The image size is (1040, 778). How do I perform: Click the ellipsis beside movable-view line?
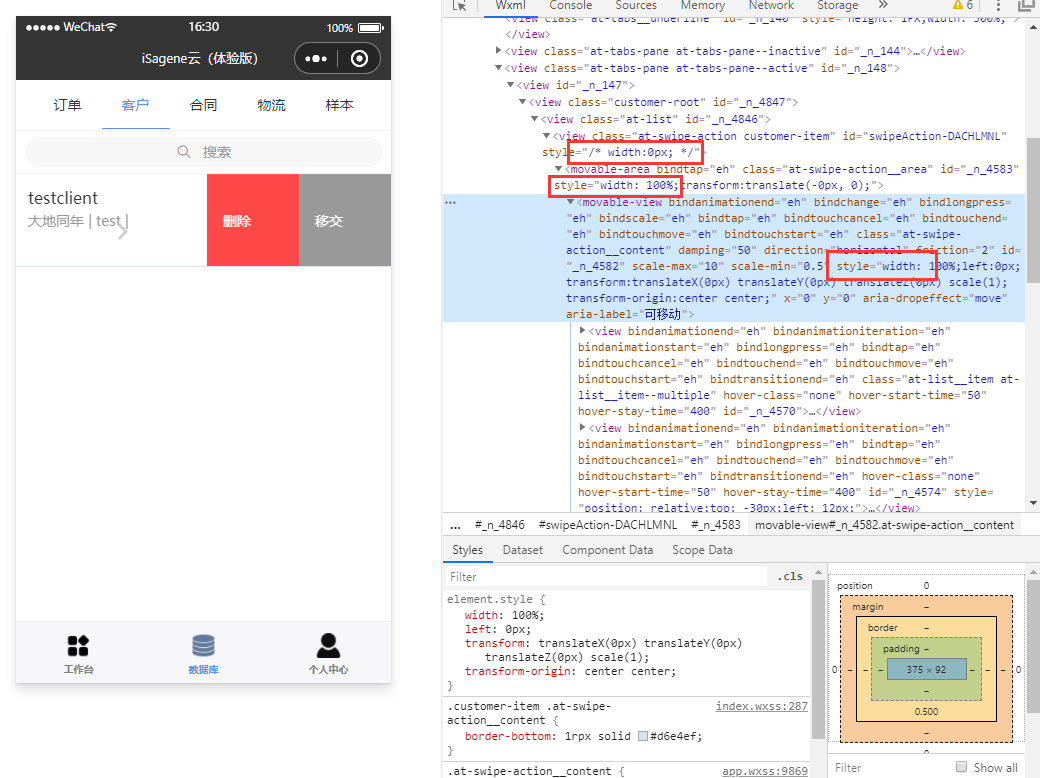pos(450,202)
